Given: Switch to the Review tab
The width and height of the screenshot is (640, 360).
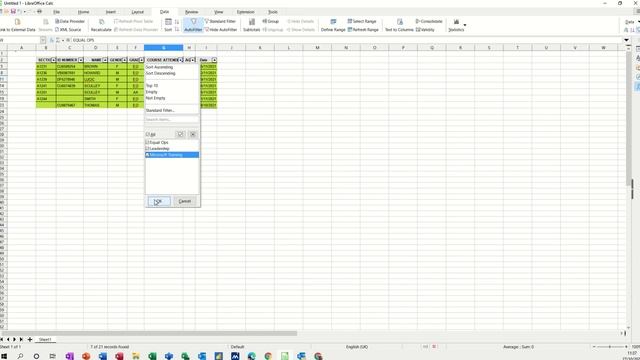Looking at the screenshot, I should coord(191,12).
